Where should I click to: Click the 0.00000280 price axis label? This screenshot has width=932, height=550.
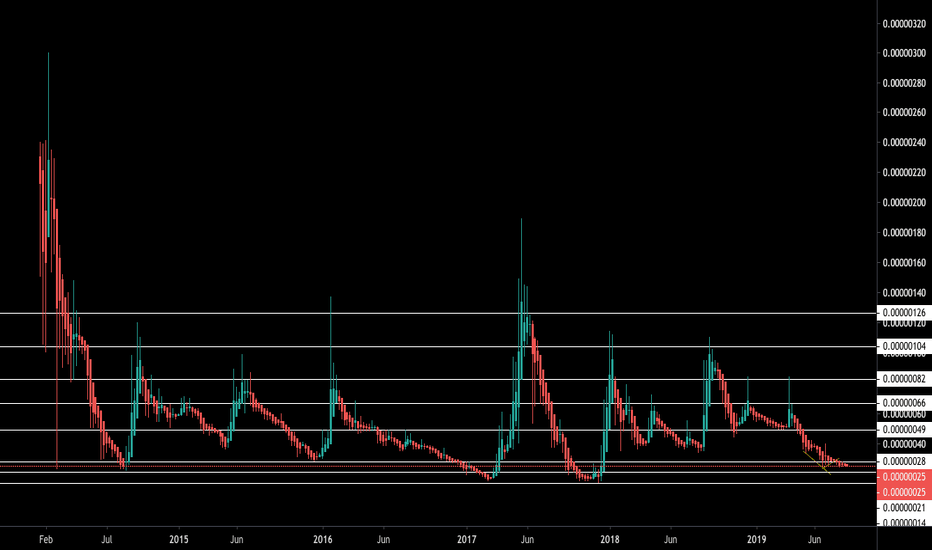[904, 83]
